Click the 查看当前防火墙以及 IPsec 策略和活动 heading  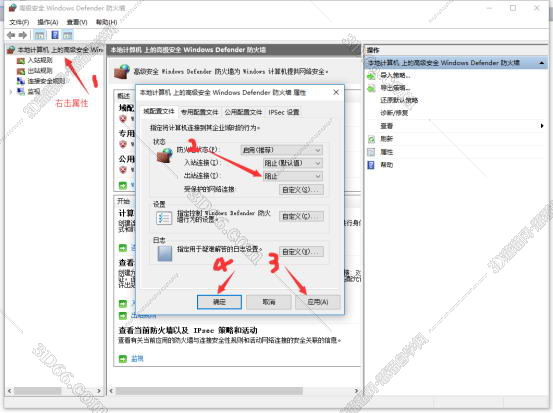(x=188, y=330)
